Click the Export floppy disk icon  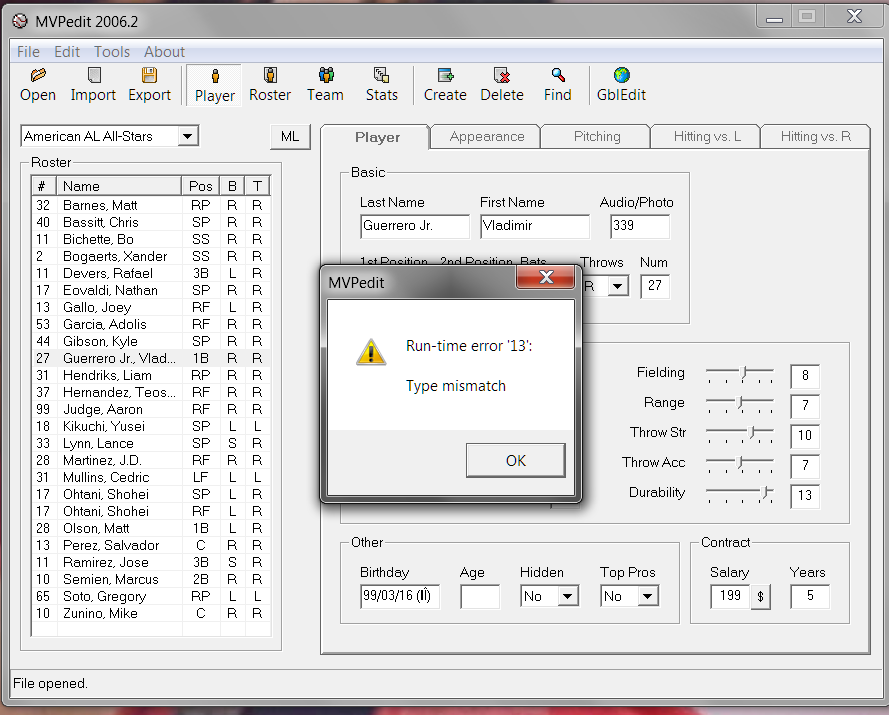(149, 75)
